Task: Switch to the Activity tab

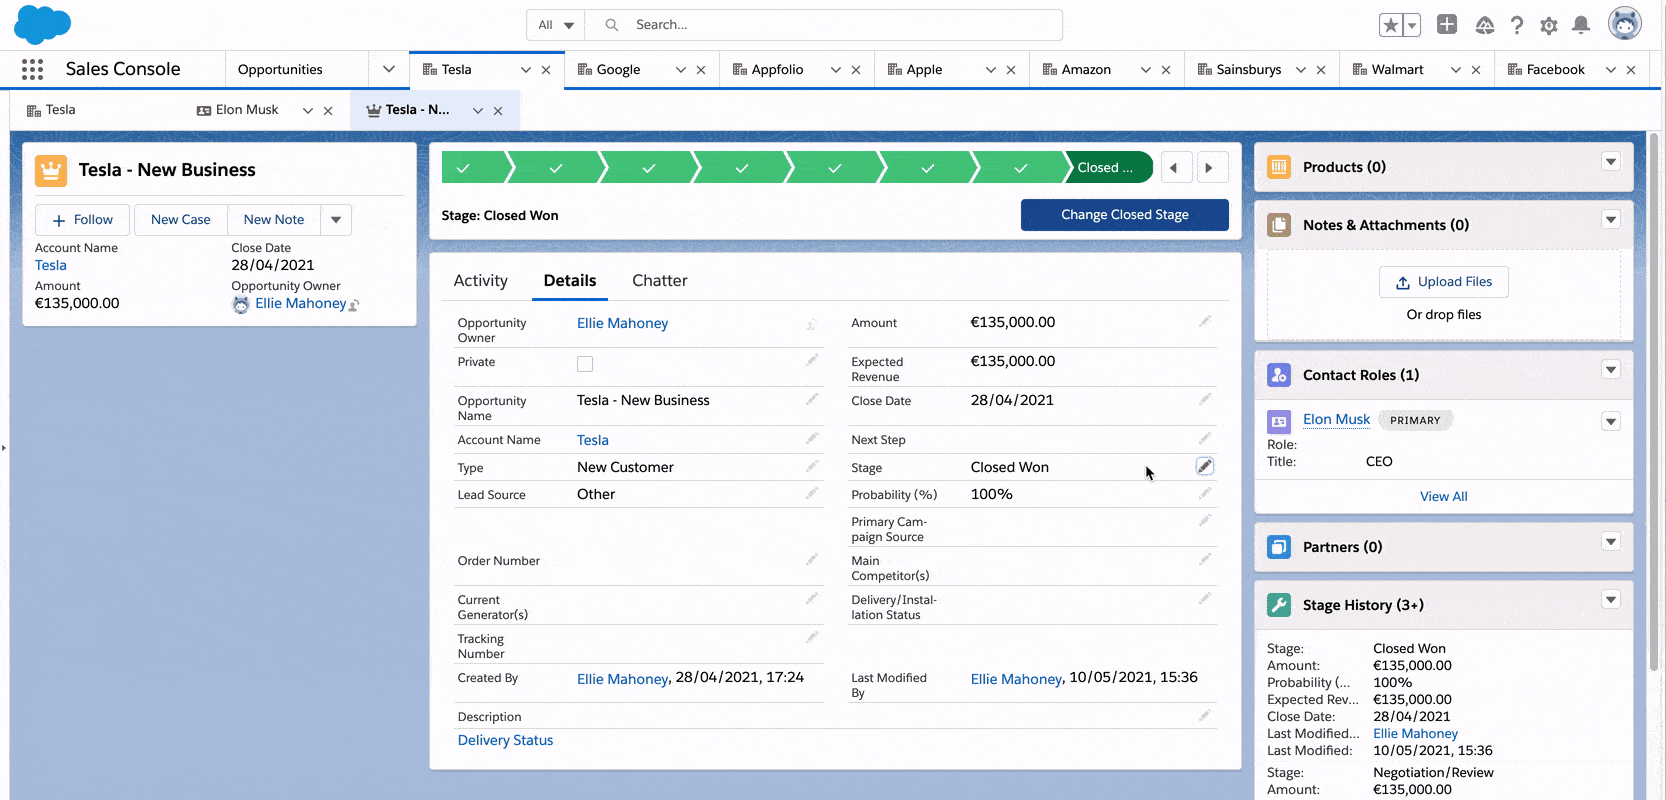Action: pos(481,281)
